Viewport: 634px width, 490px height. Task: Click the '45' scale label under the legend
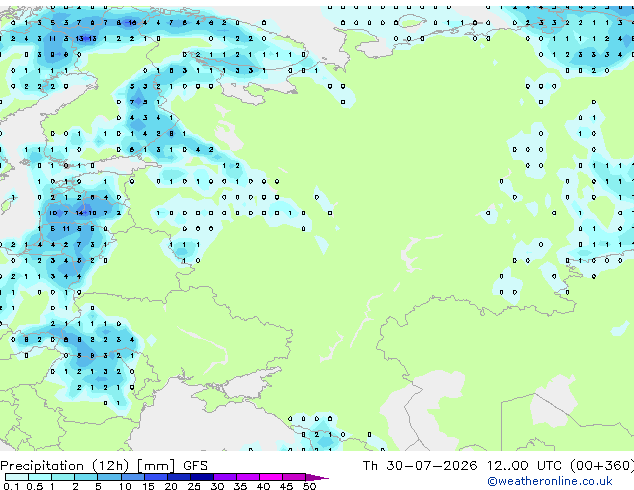[x=287, y=486]
